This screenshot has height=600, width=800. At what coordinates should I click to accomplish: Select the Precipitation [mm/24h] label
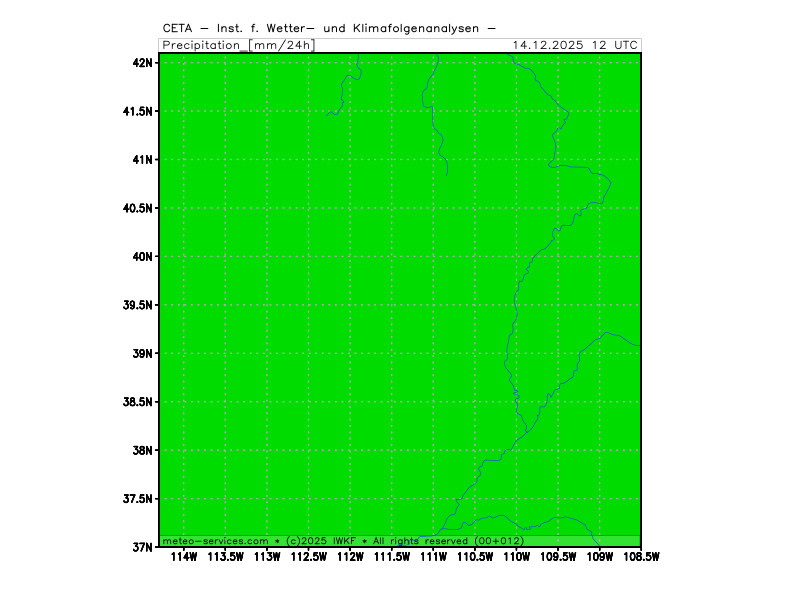(238, 45)
